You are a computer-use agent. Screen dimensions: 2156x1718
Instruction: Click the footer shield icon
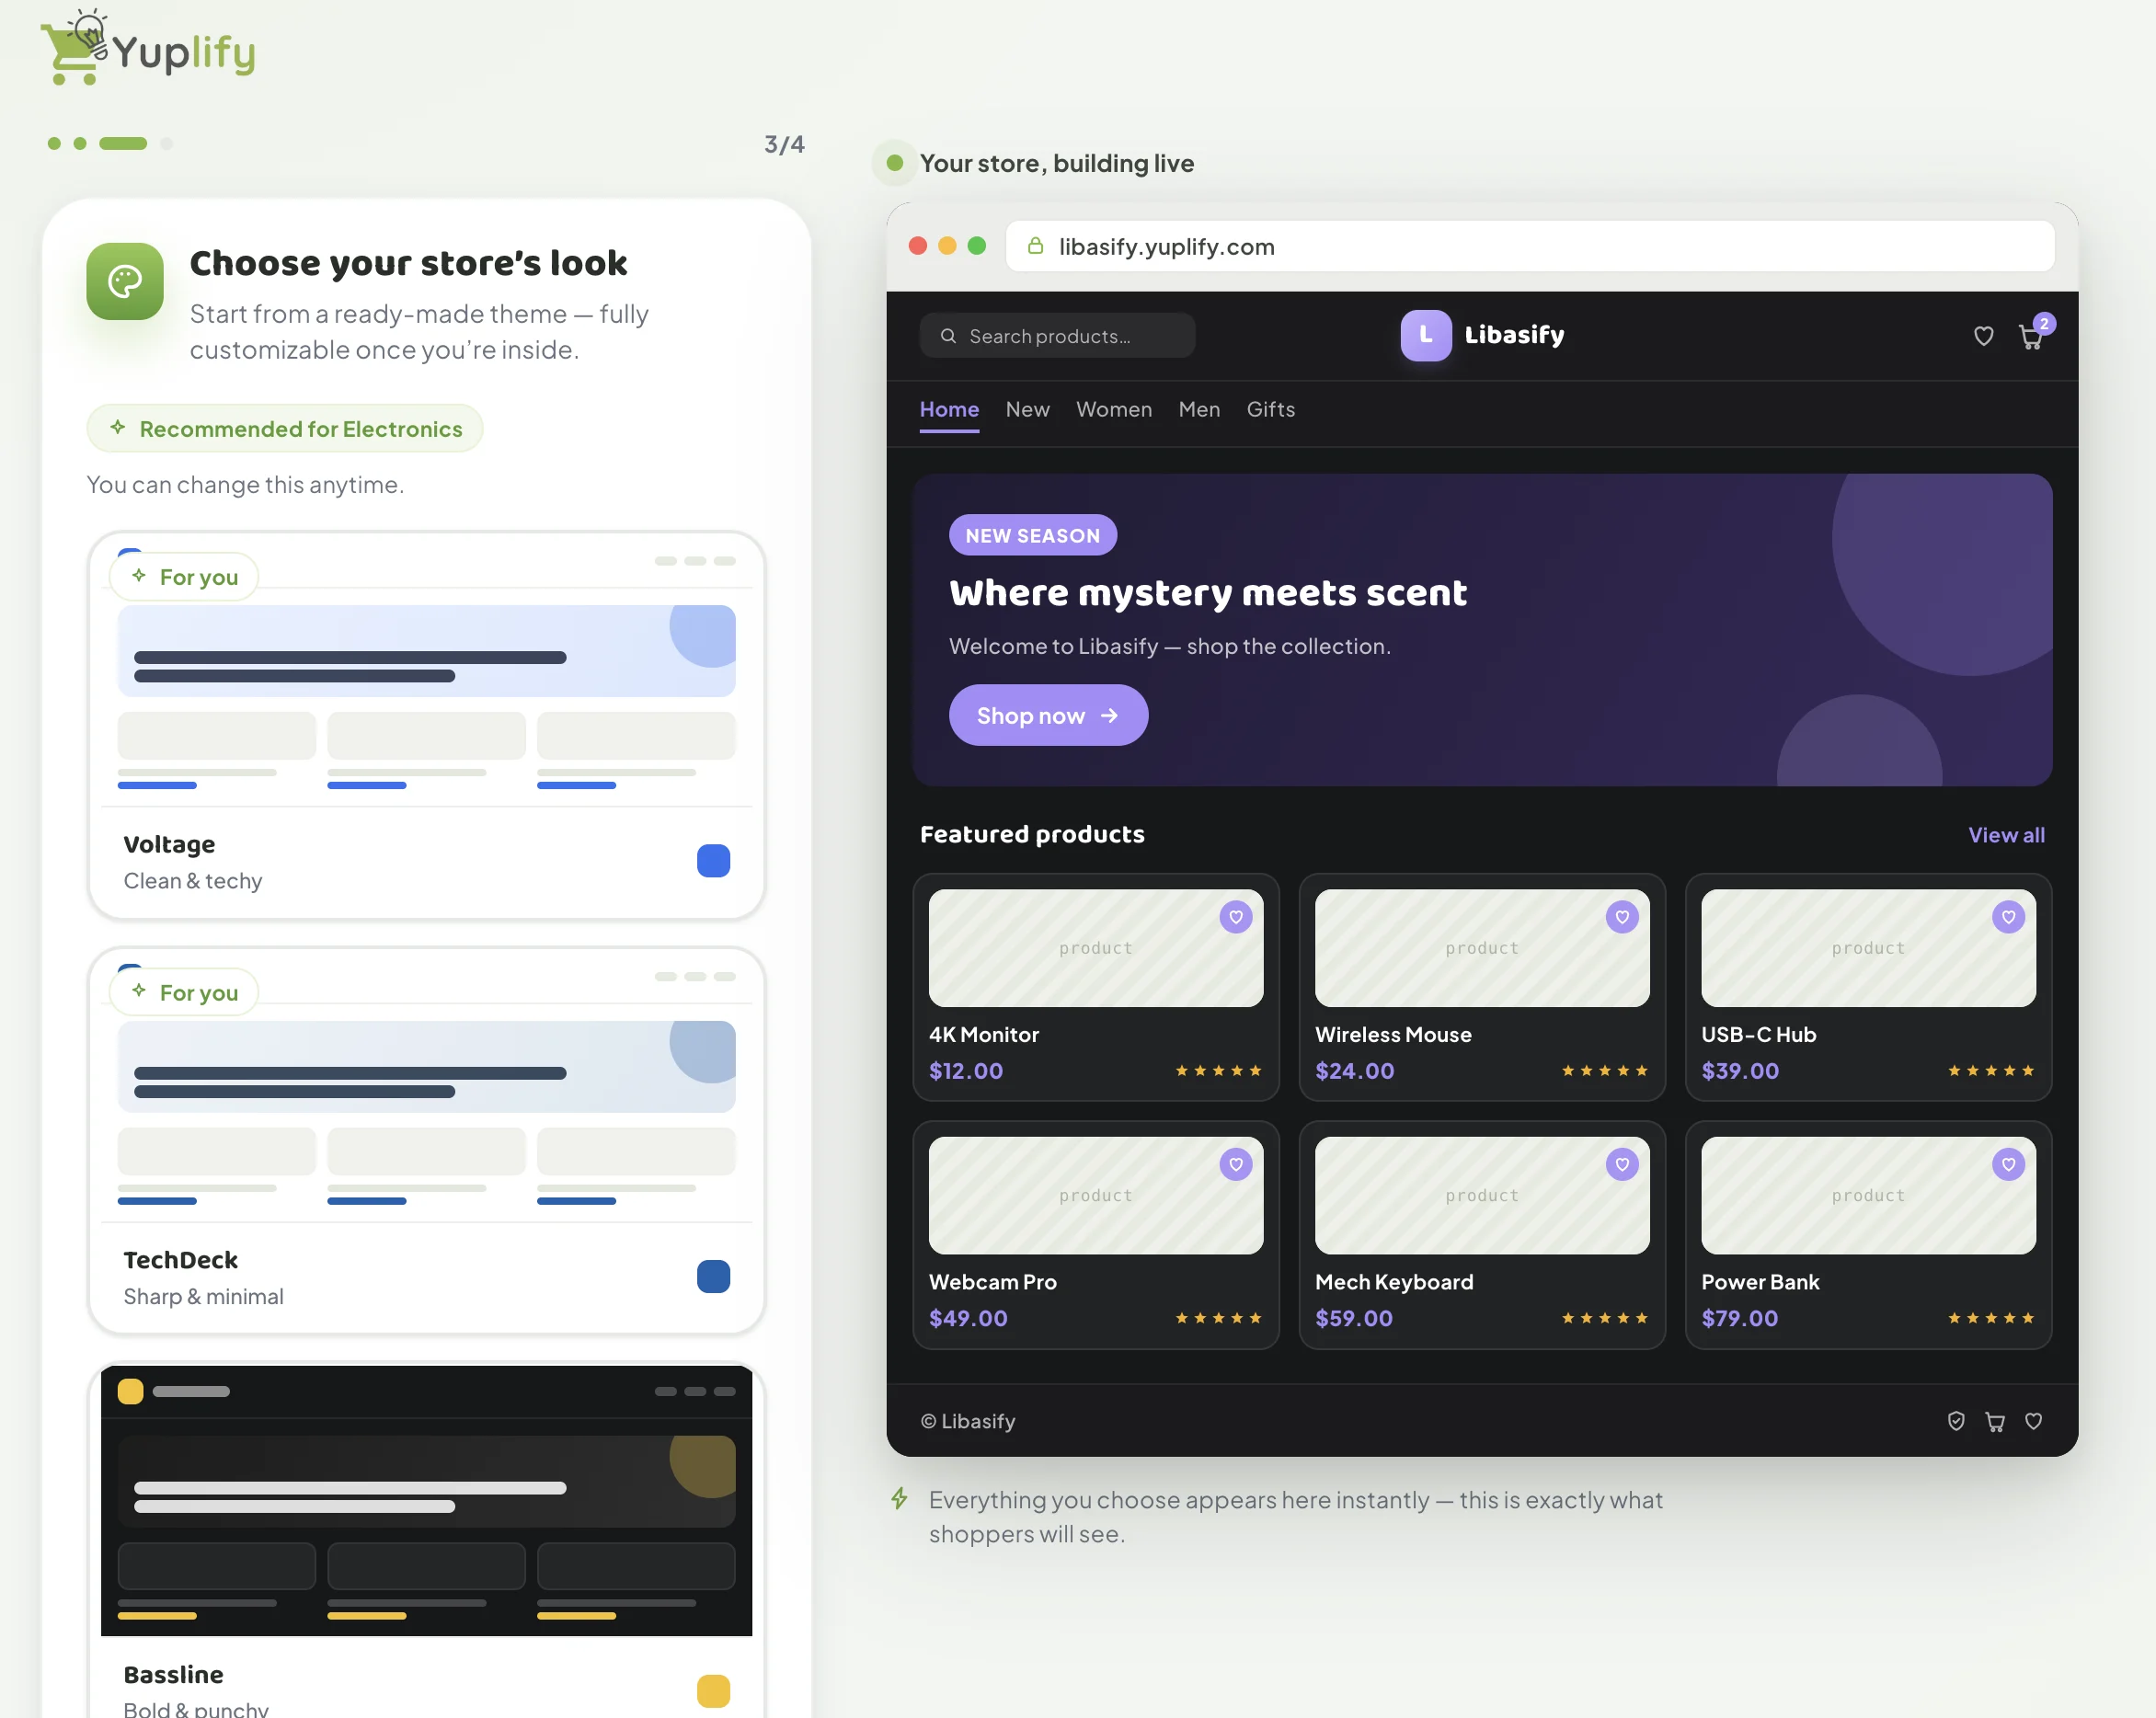click(x=1955, y=1421)
